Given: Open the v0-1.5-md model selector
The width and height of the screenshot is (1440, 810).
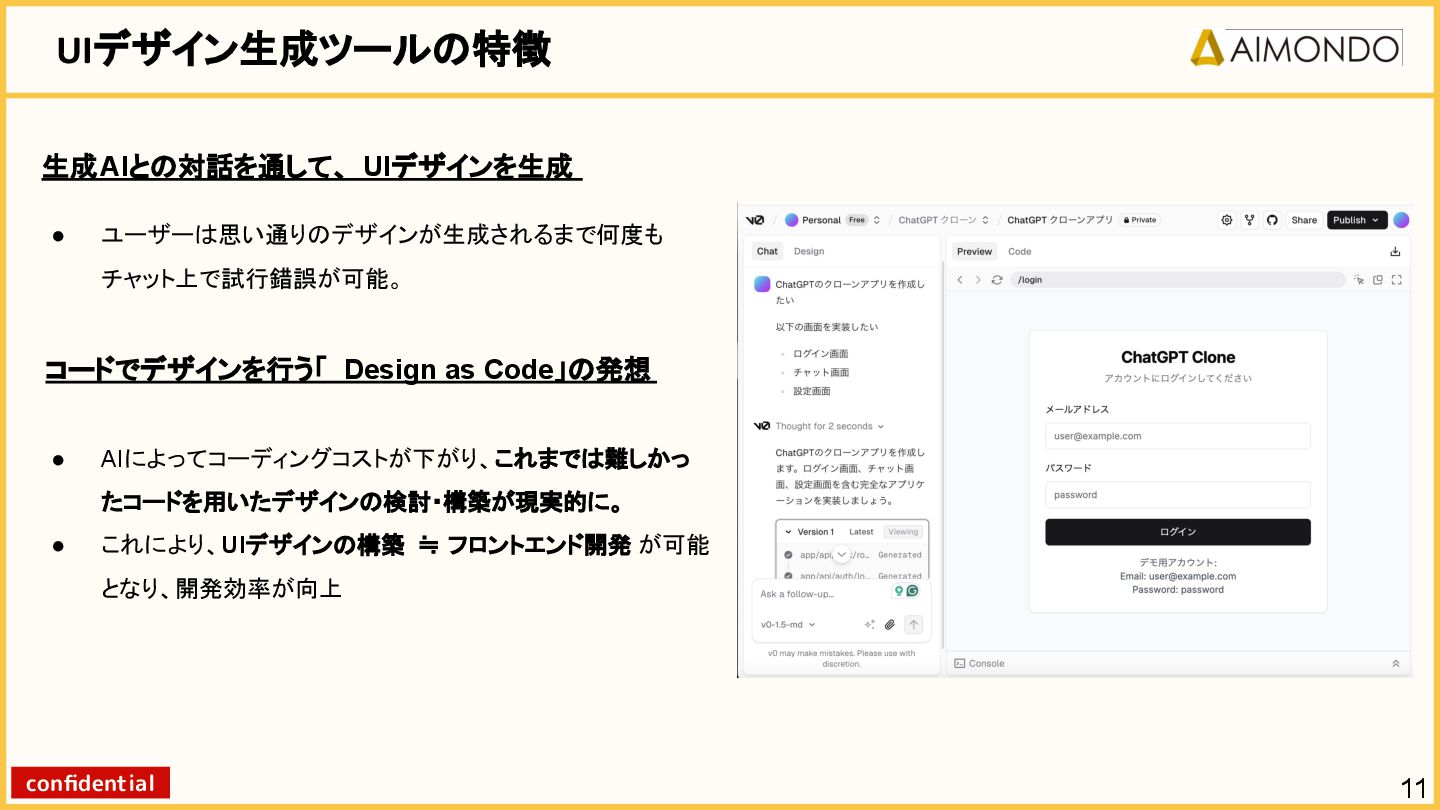Looking at the screenshot, I should click(x=788, y=624).
